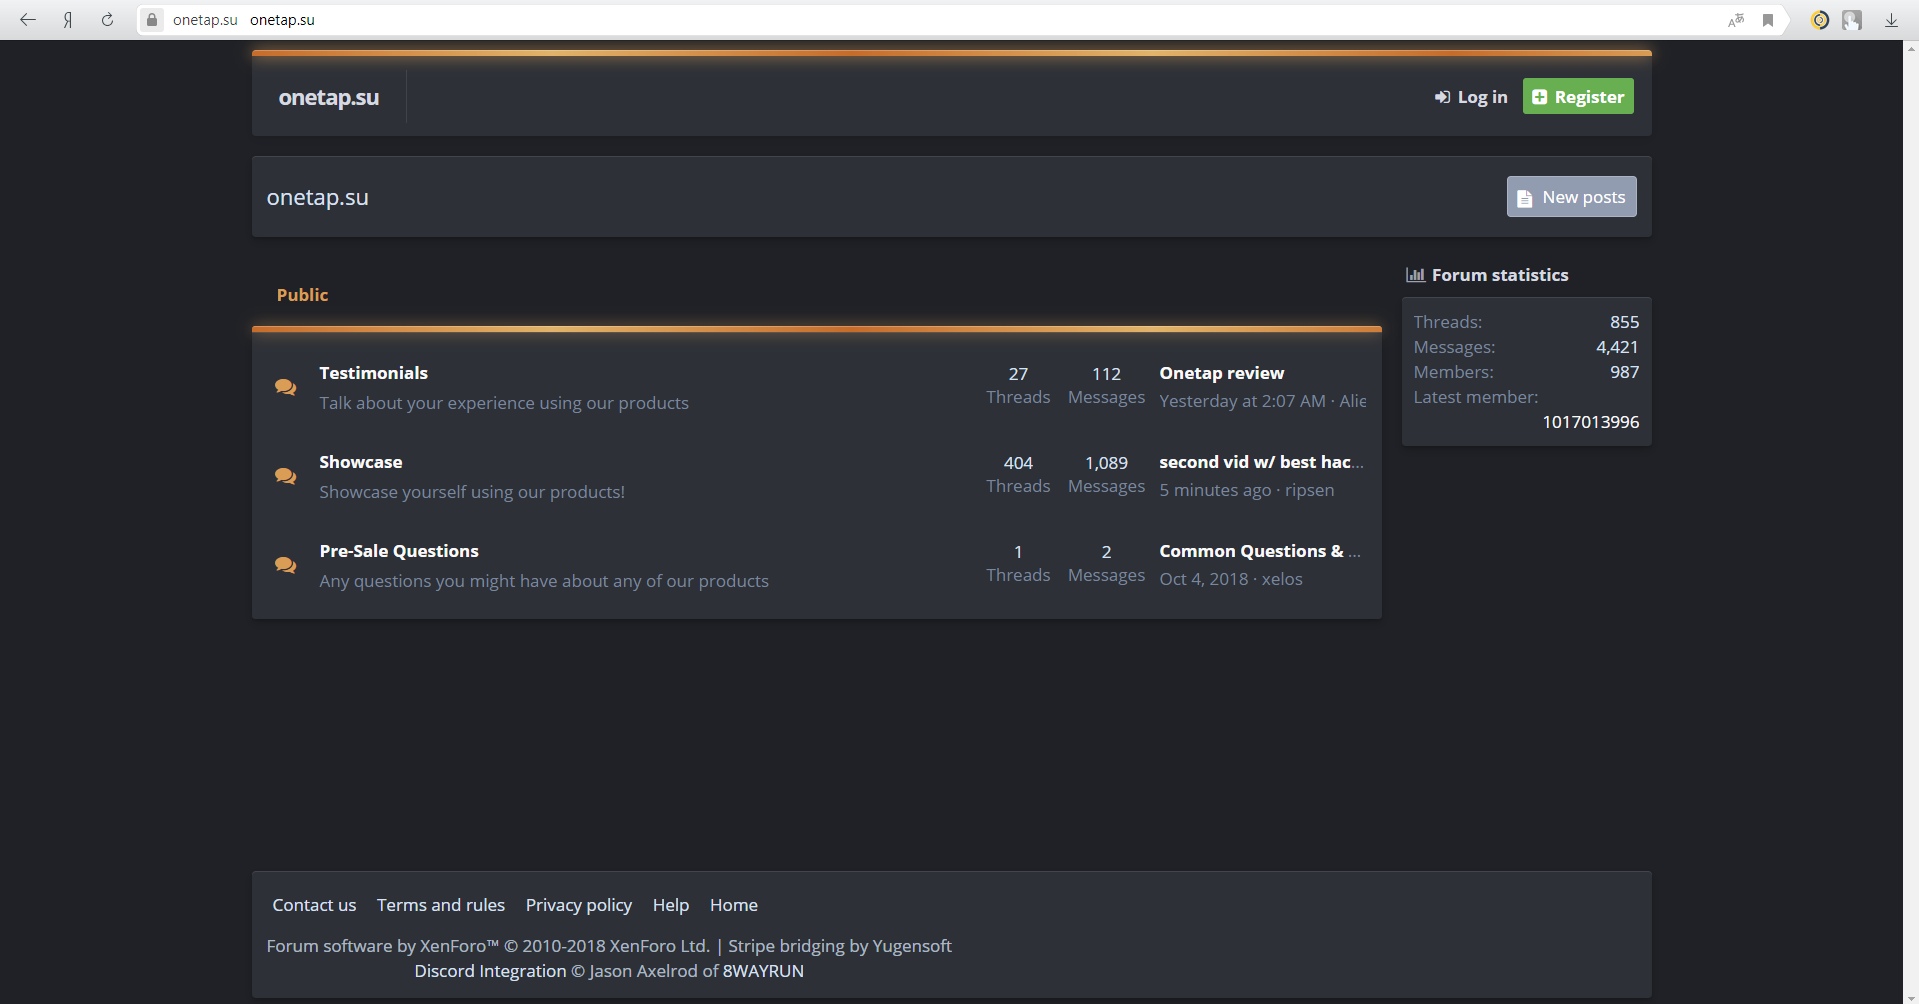Click the Forum statistics chart icon
The image size is (1919, 1004).
[x=1415, y=275]
